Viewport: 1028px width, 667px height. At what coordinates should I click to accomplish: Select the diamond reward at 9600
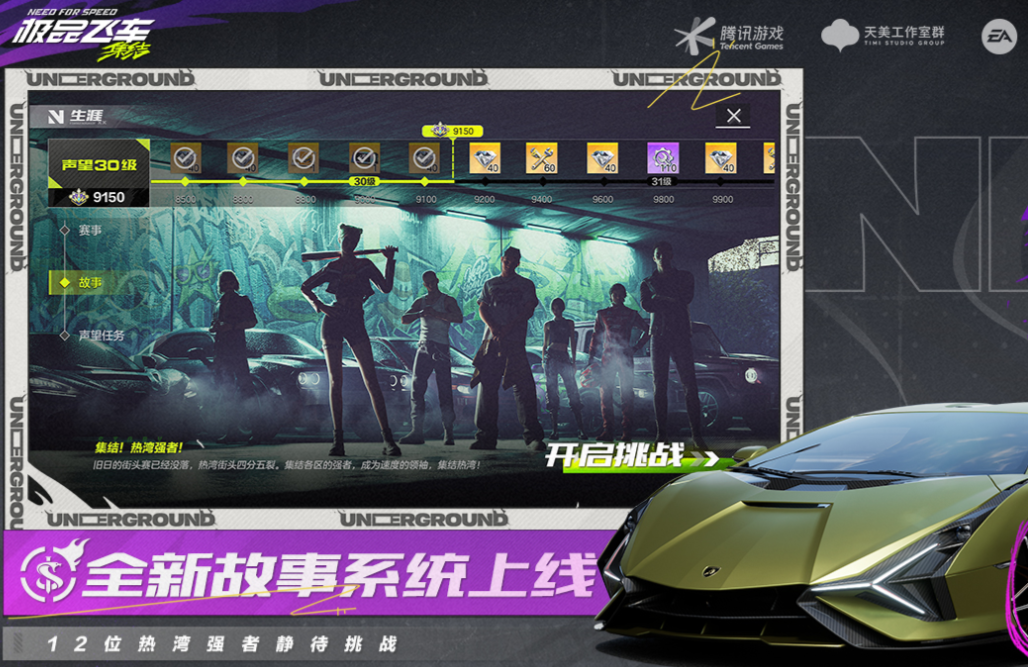pyautogui.click(x=603, y=158)
